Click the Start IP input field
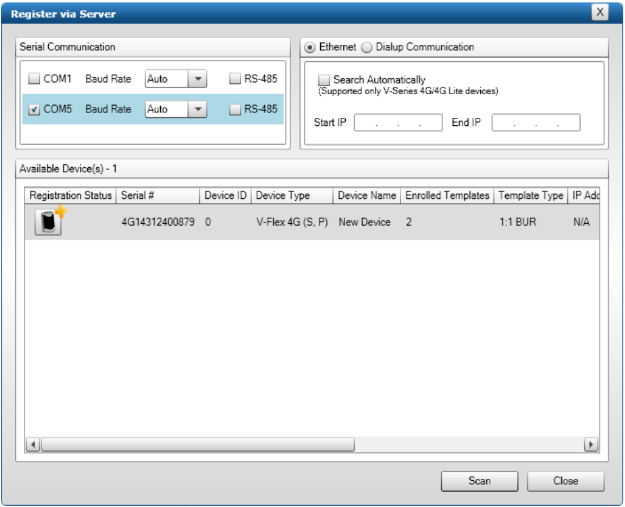The height and width of the screenshot is (507, 625). coord(398,123)
